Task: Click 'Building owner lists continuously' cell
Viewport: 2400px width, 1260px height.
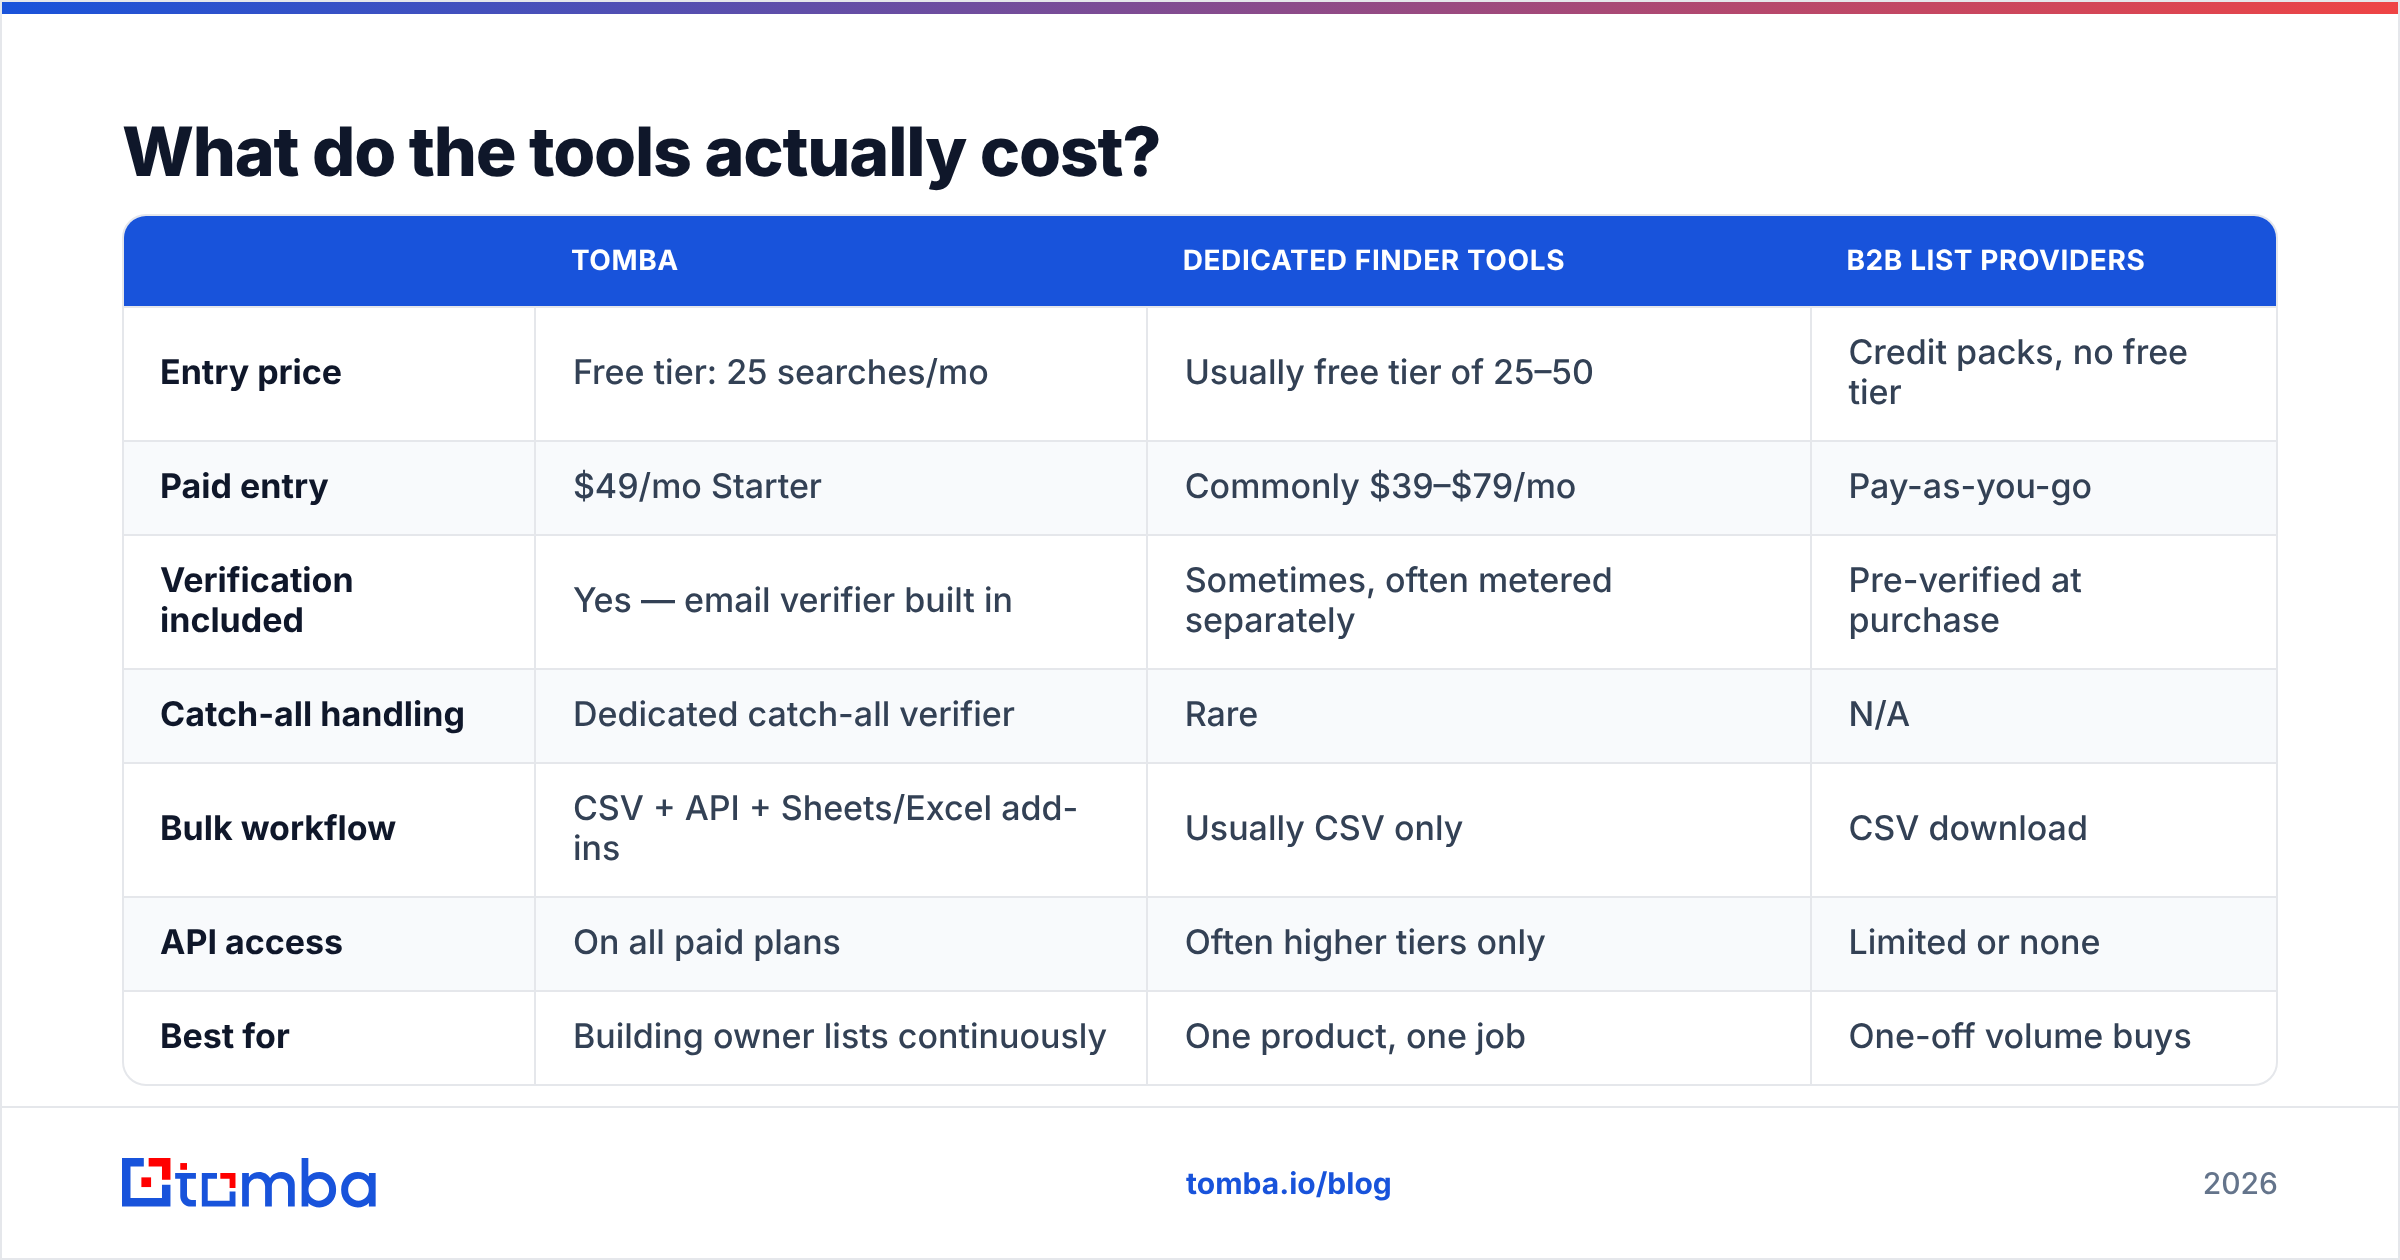Action: pyautogui.click(x=840, y=1037)
